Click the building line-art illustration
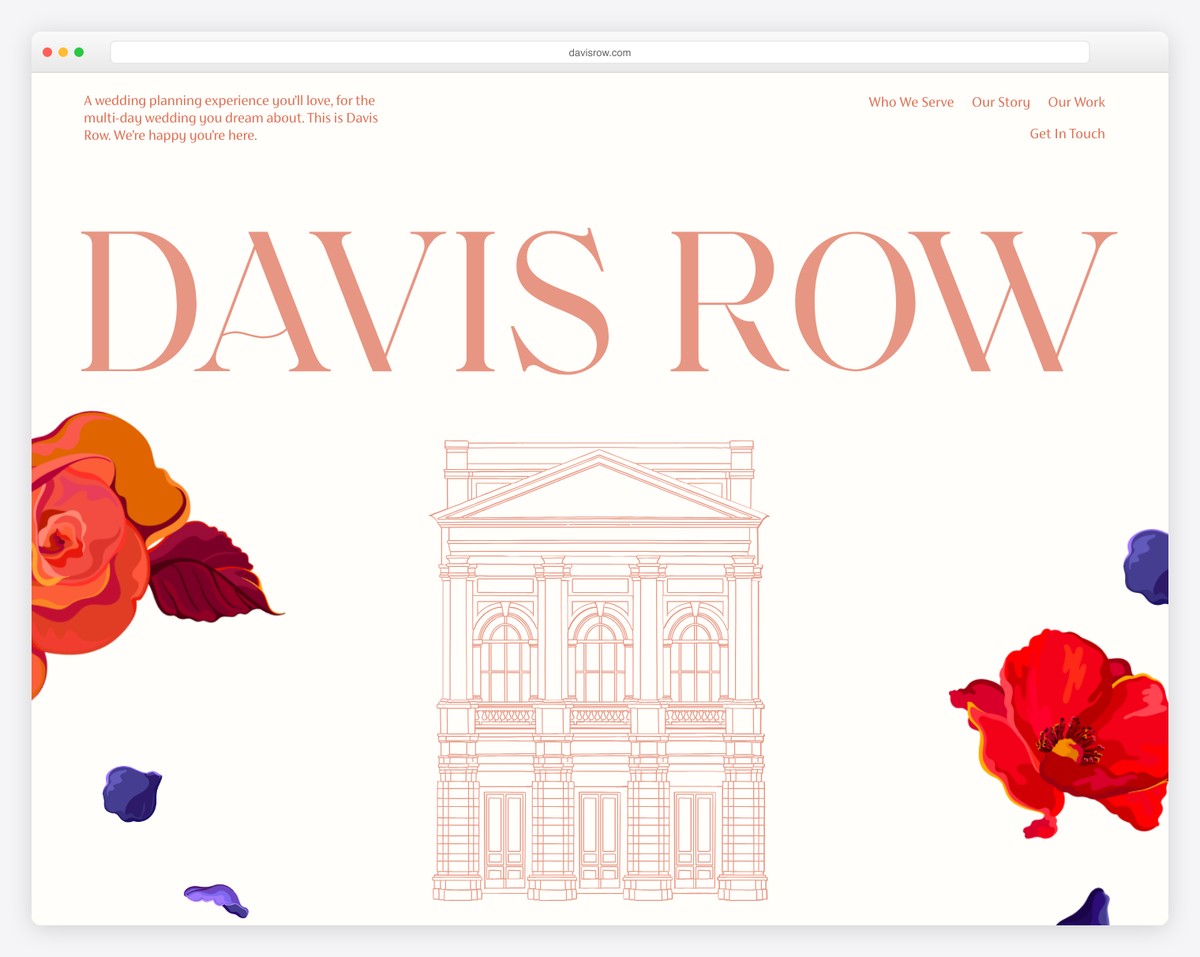The image size is (1200, 957). (600, 670)
